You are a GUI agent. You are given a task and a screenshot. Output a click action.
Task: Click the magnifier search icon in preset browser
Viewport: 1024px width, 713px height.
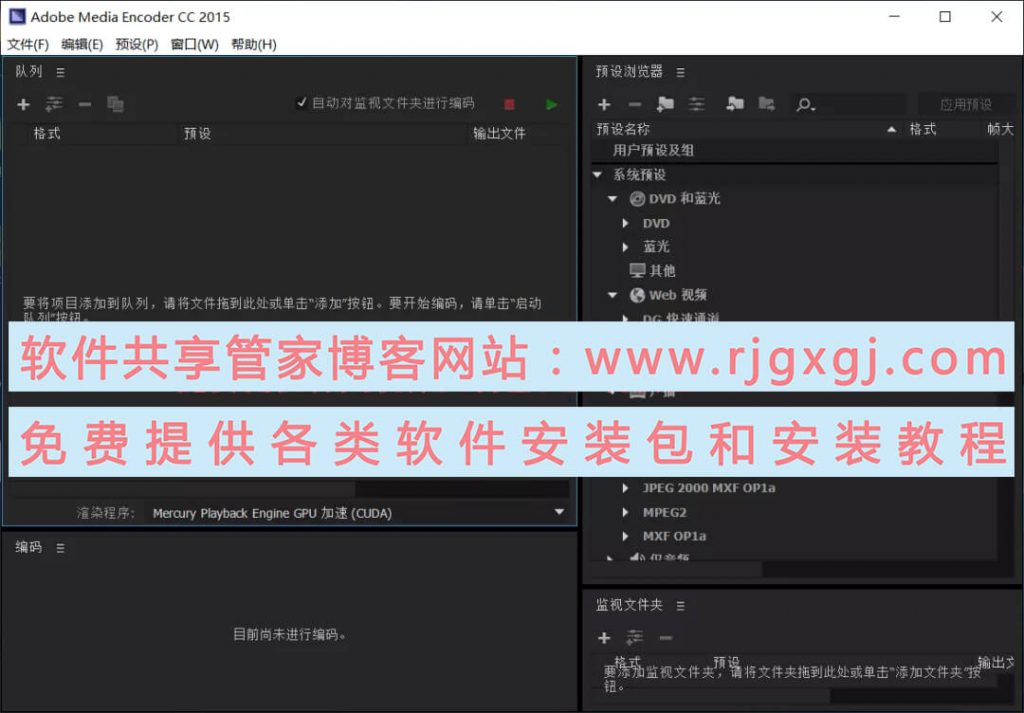click(x=805, y=104)
